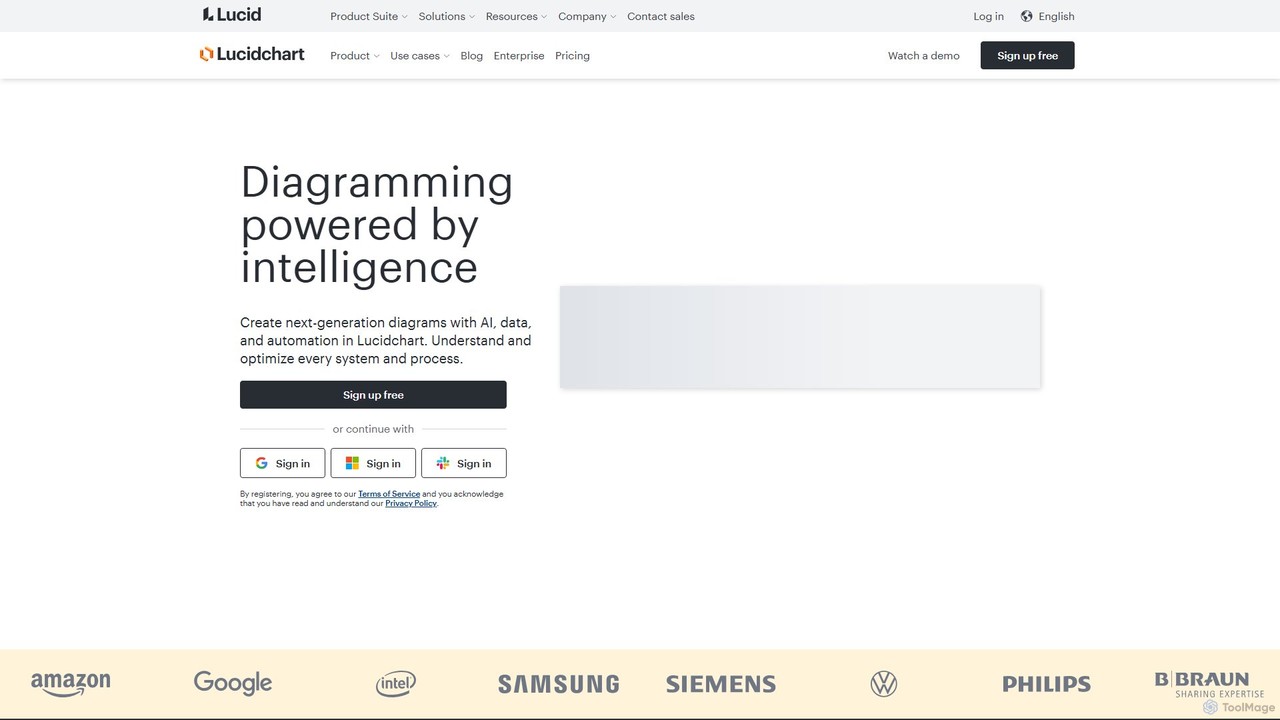Click the 'Create next-generation diagrams' paragraph
Image resolution: width=1280 pixels, height=720 pixels.
pyautogui.click(x=386, y=341)
